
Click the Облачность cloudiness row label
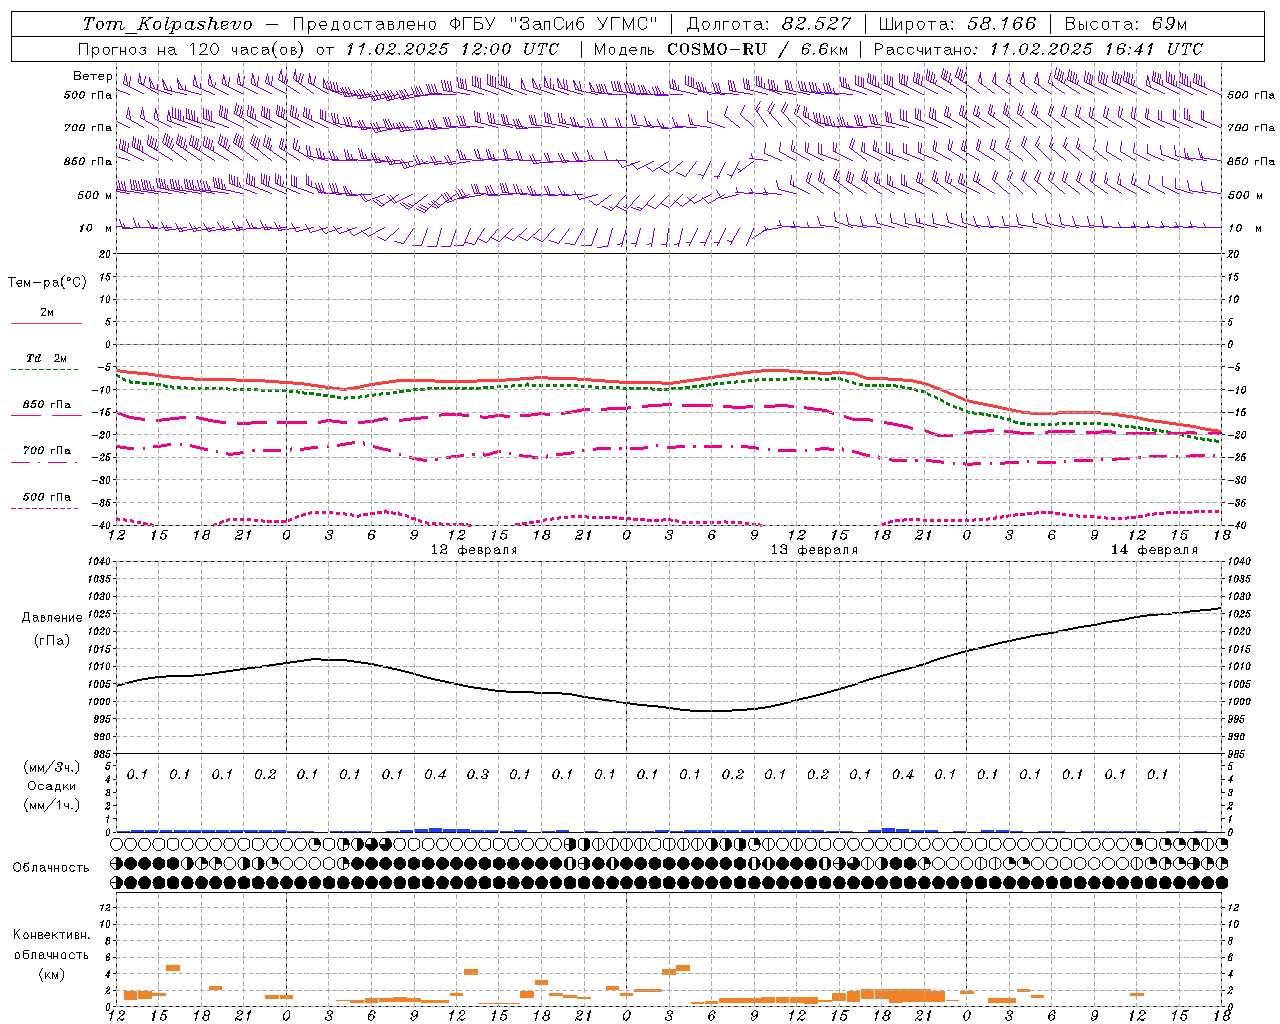(51, 867)
